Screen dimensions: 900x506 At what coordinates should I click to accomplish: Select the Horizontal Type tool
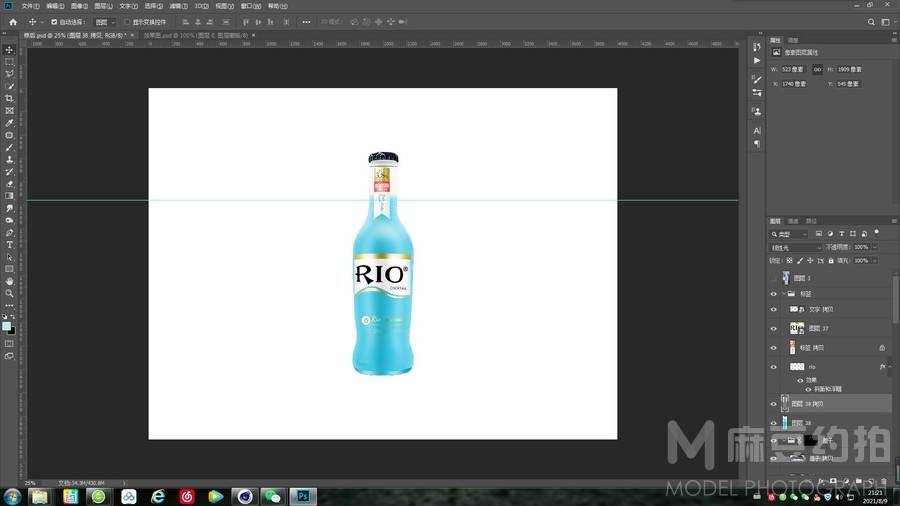click(9, 245)
